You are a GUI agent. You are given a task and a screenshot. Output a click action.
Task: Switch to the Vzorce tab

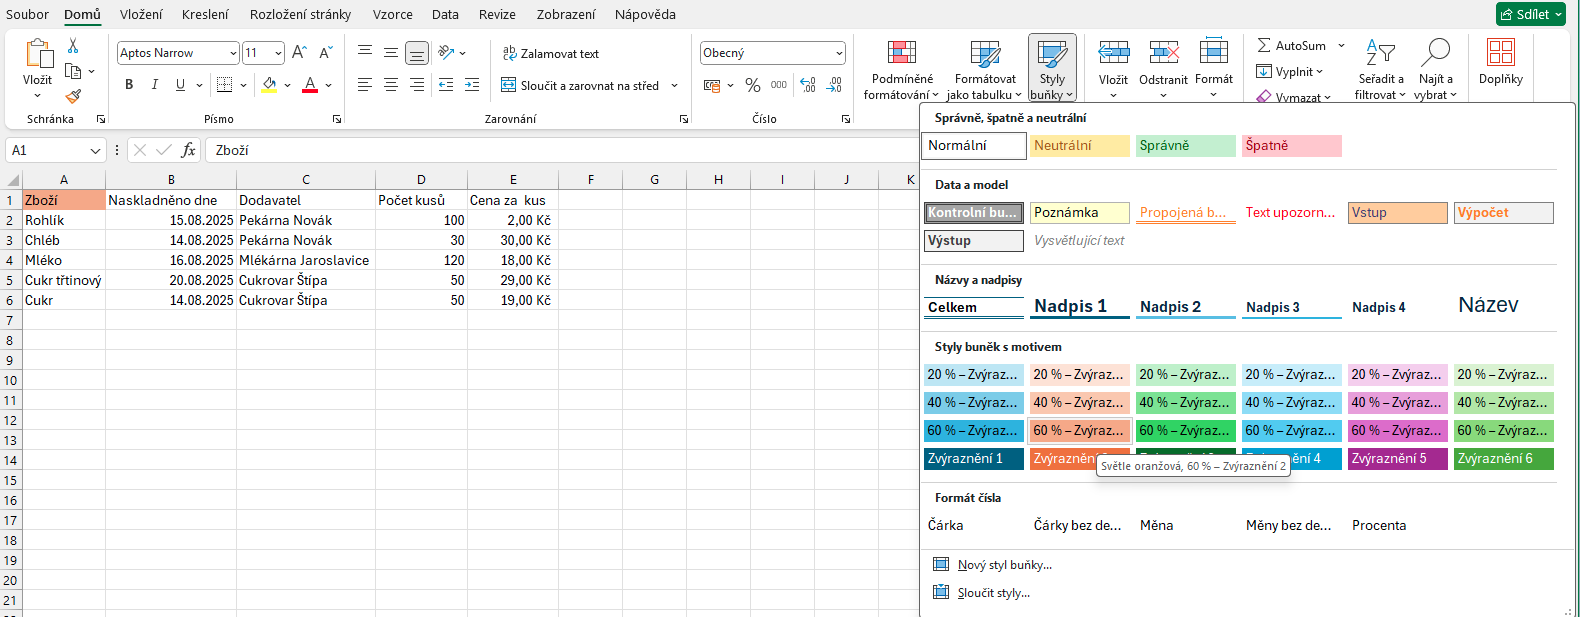tap(393, 14)
